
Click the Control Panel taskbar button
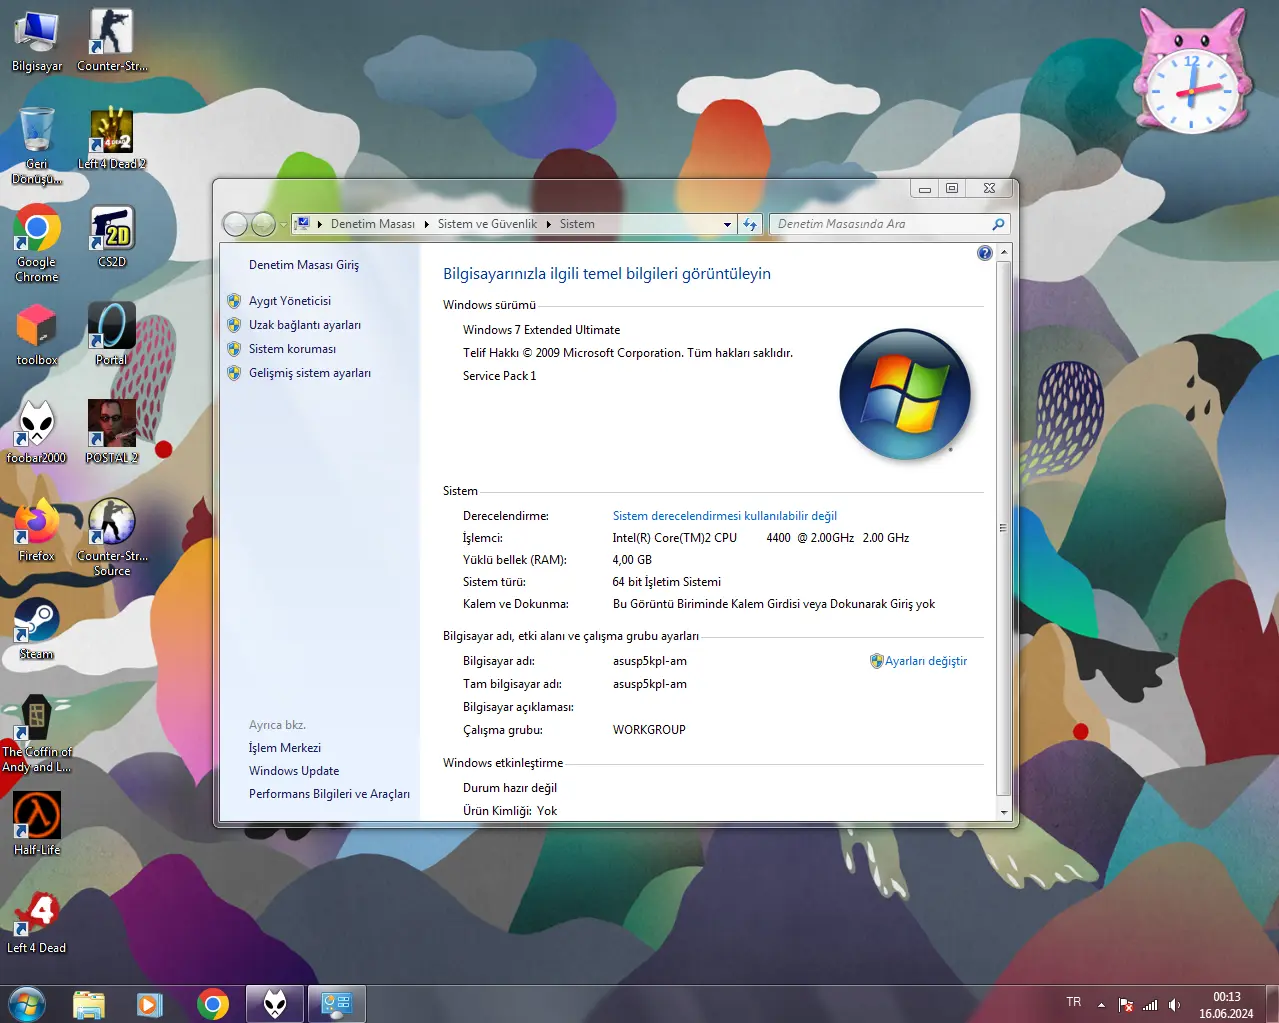[337, 1004]
